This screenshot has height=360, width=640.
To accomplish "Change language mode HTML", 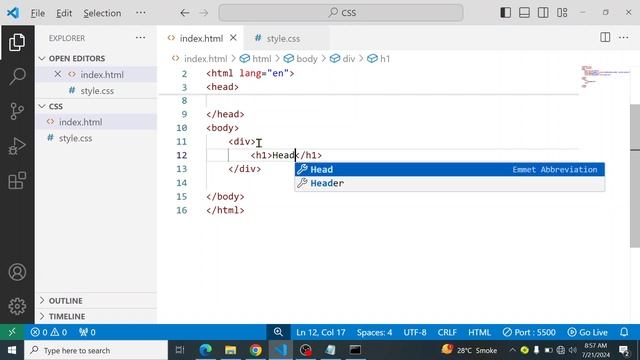I will point(479,332).
